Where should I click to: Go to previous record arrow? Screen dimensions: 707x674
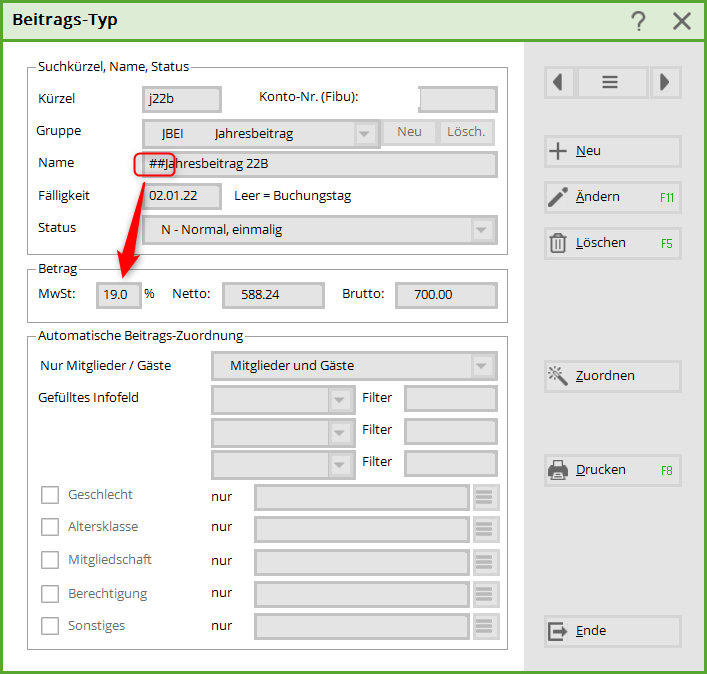(x=558, y=83)
